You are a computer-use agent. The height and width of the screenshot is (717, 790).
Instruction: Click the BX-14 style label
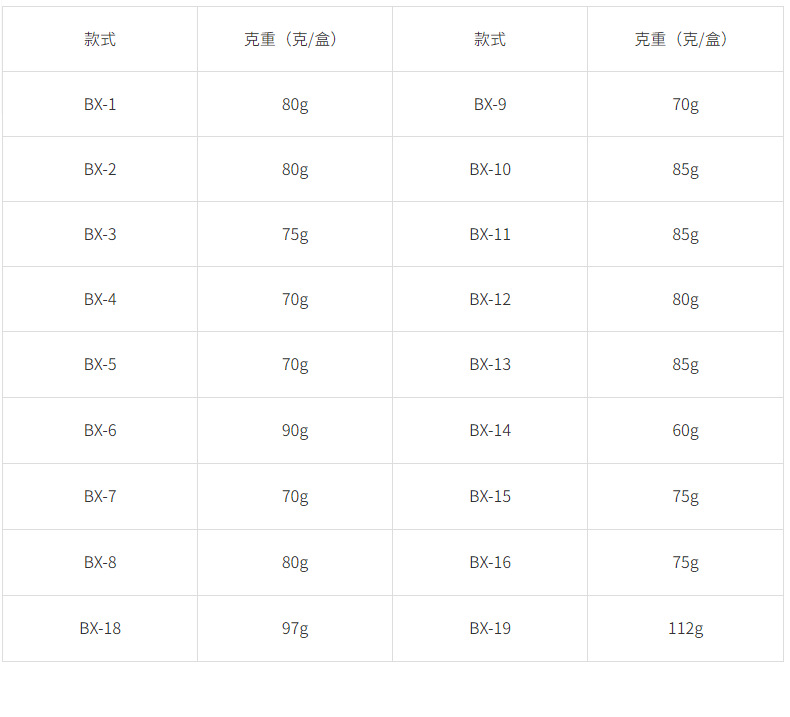(x=490, y=430)
